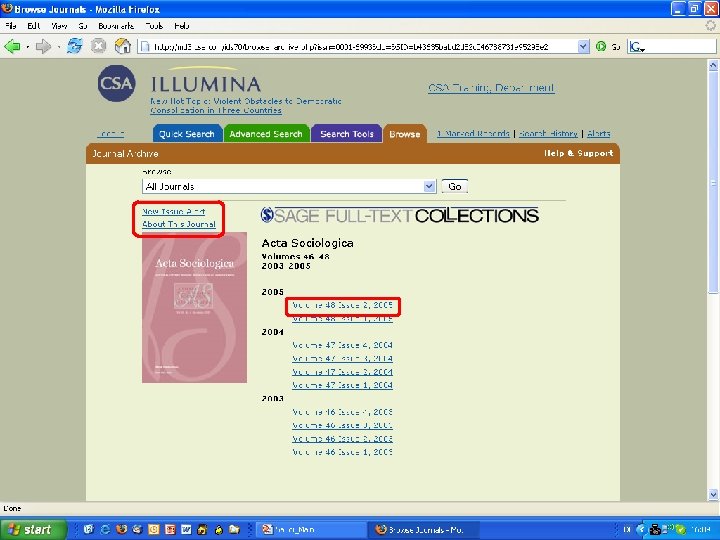Select the Browse tab
Image resolution: width=720 pixels, height=540 pixels.
pos(405,134)
